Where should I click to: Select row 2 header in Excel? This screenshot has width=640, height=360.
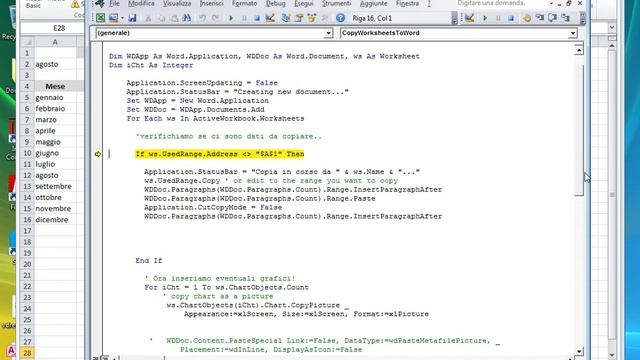click(x=27, y=64)
